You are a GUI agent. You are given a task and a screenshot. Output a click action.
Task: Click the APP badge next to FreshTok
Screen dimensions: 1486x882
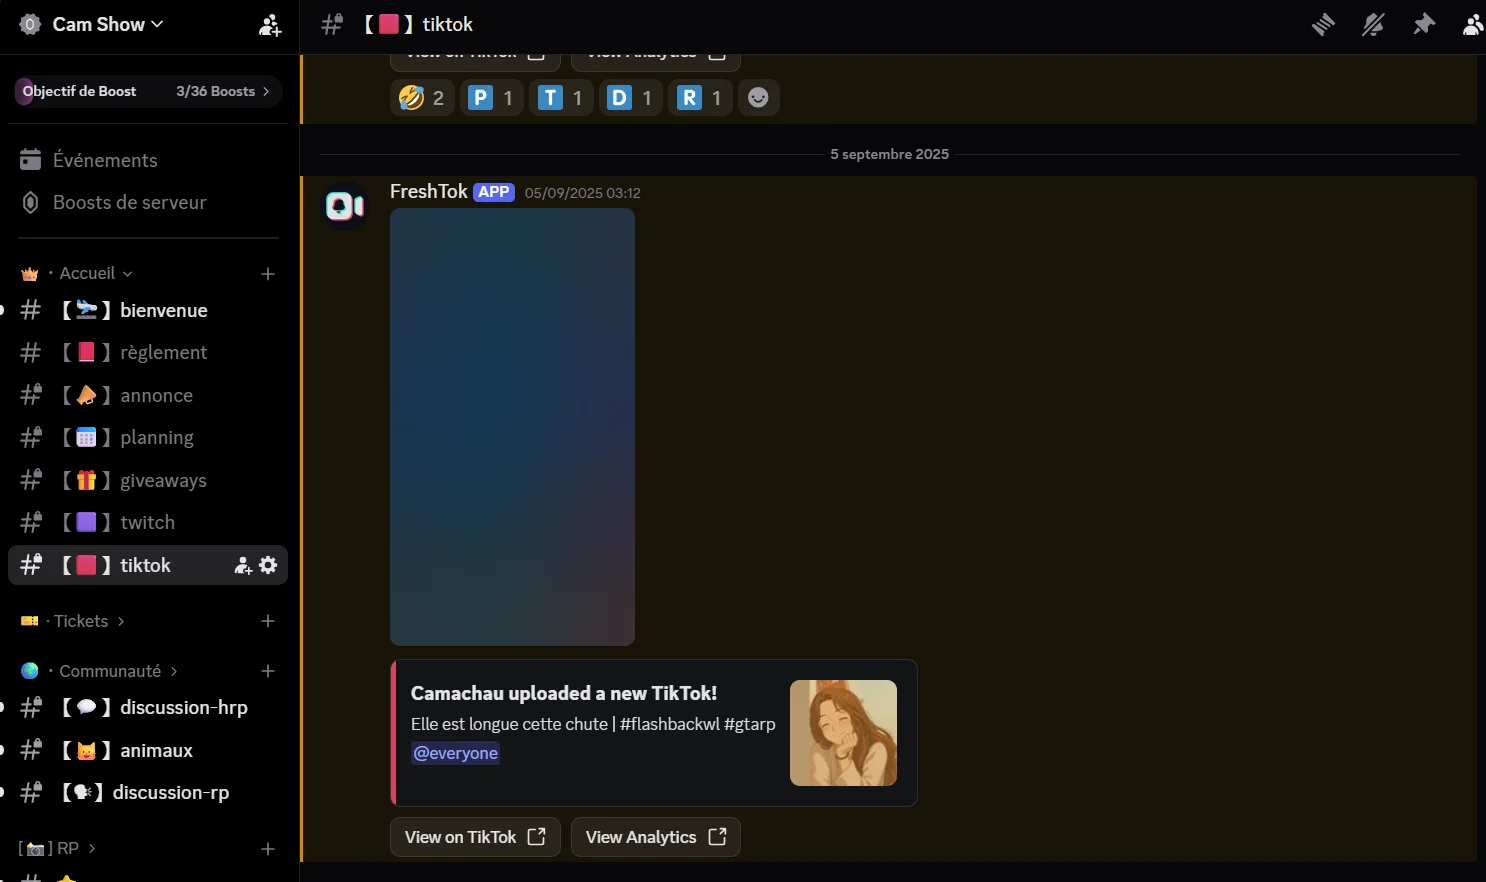click(494, 192)
